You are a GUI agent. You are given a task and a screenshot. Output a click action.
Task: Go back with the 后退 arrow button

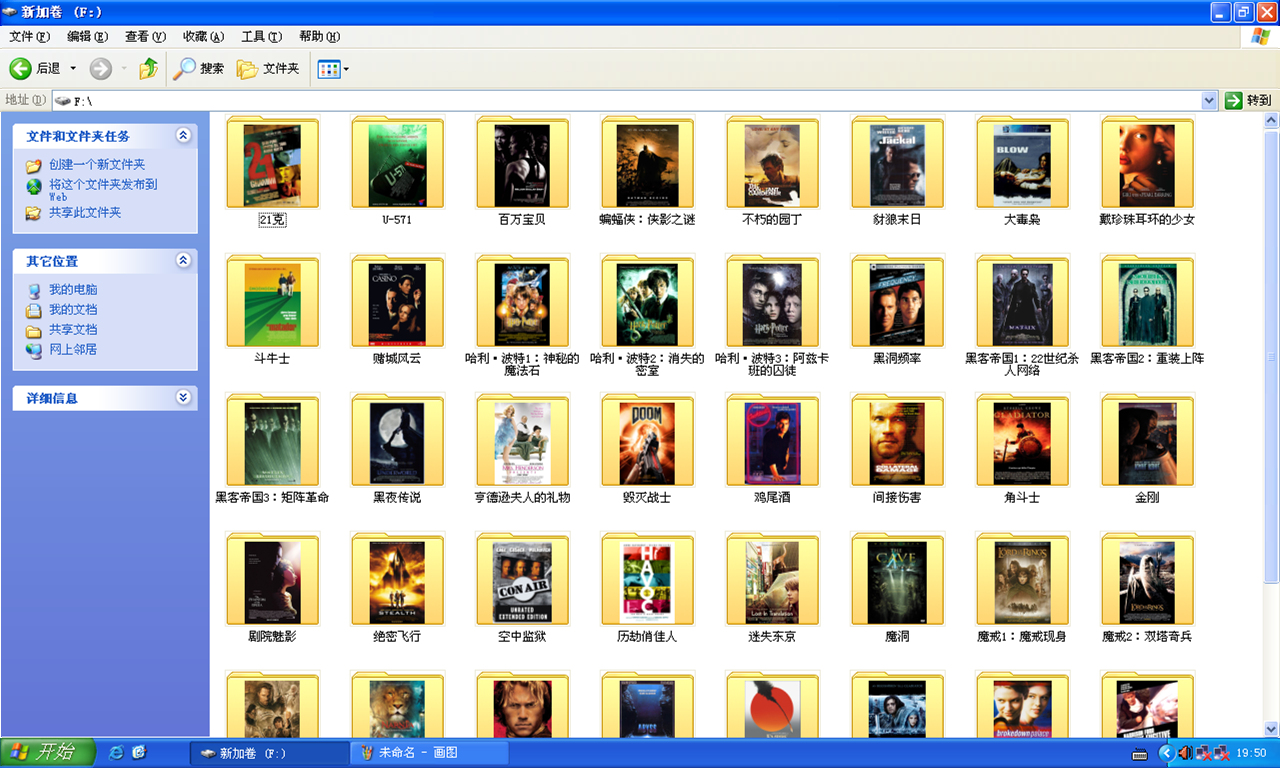(x=35, y=68)
